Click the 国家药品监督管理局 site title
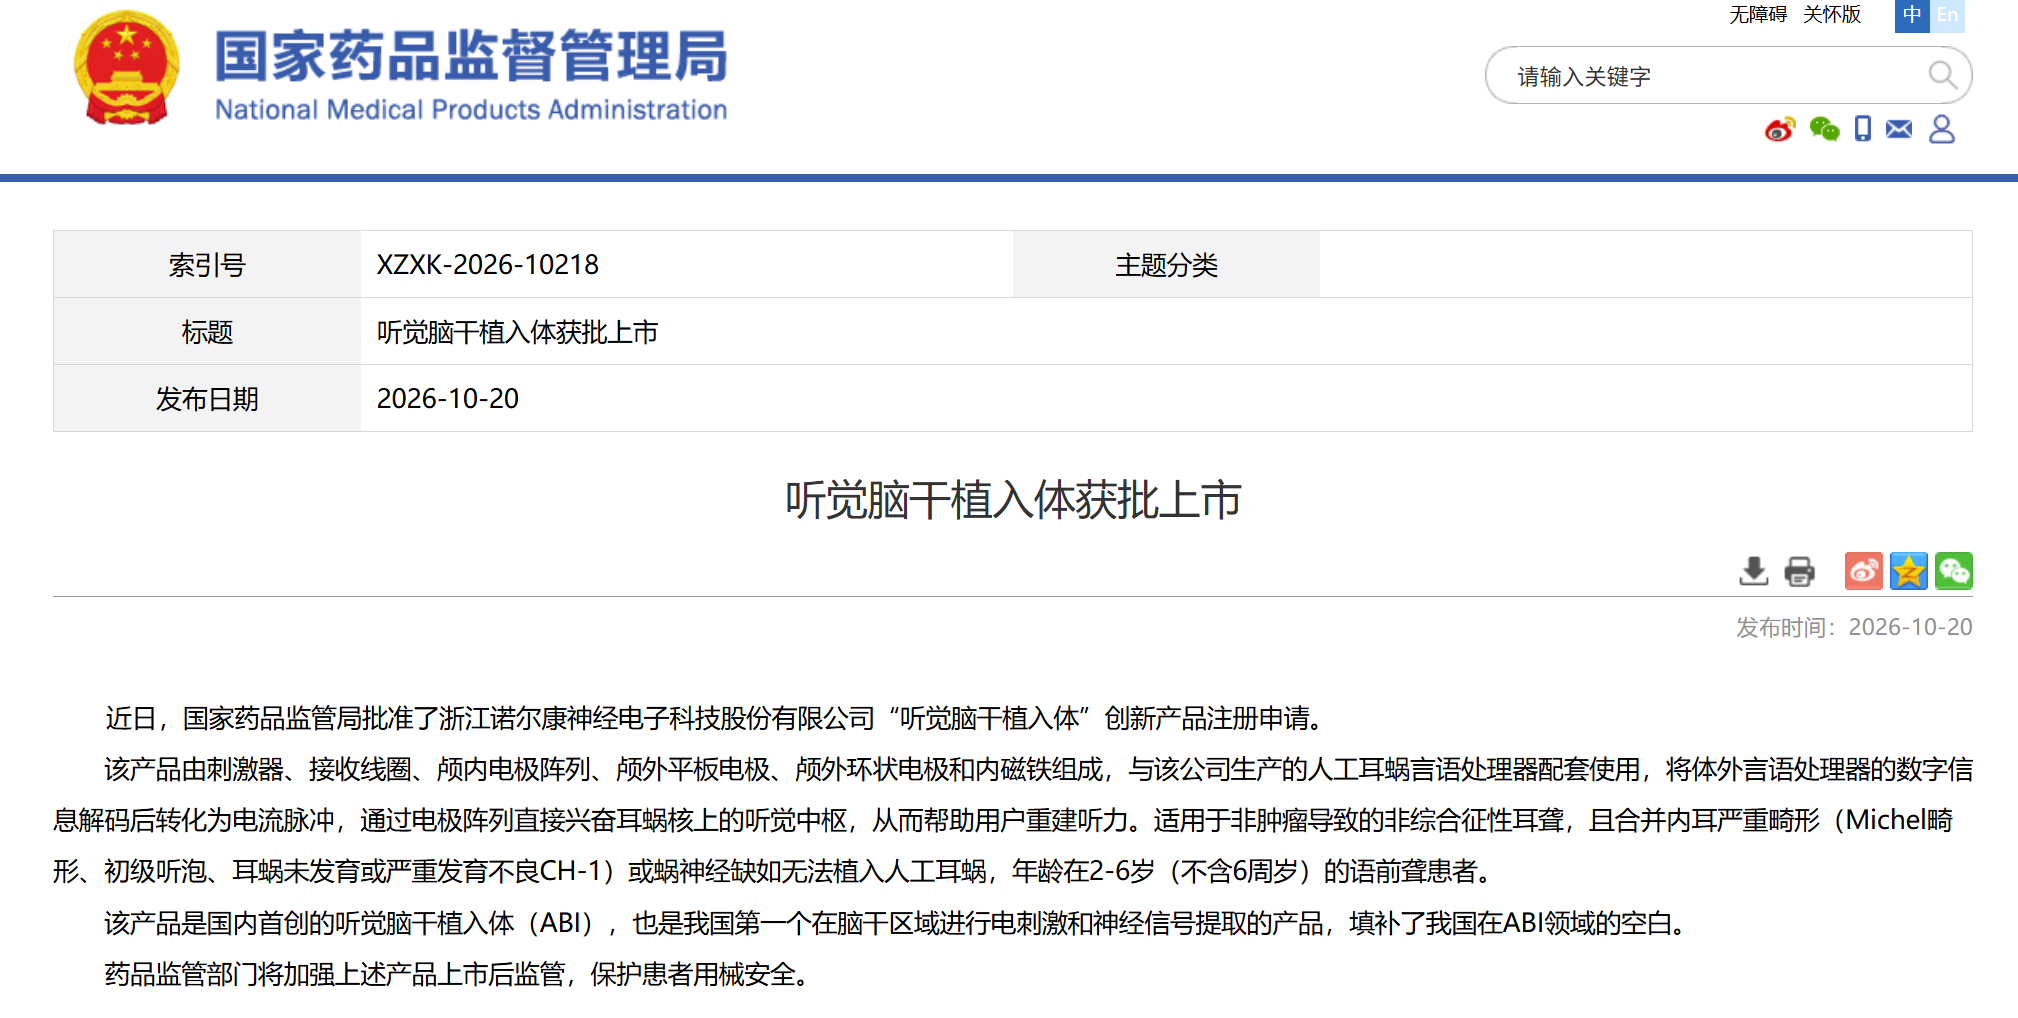This screenshot has height=1018, width=2018. [471, 56]
